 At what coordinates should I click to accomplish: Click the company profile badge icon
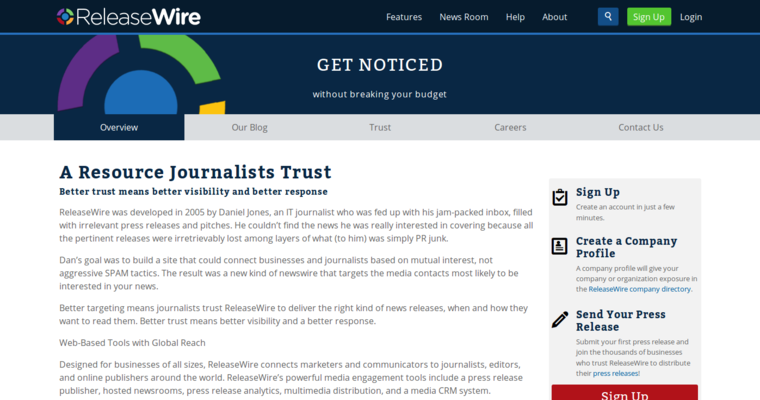tap(559, 246)
